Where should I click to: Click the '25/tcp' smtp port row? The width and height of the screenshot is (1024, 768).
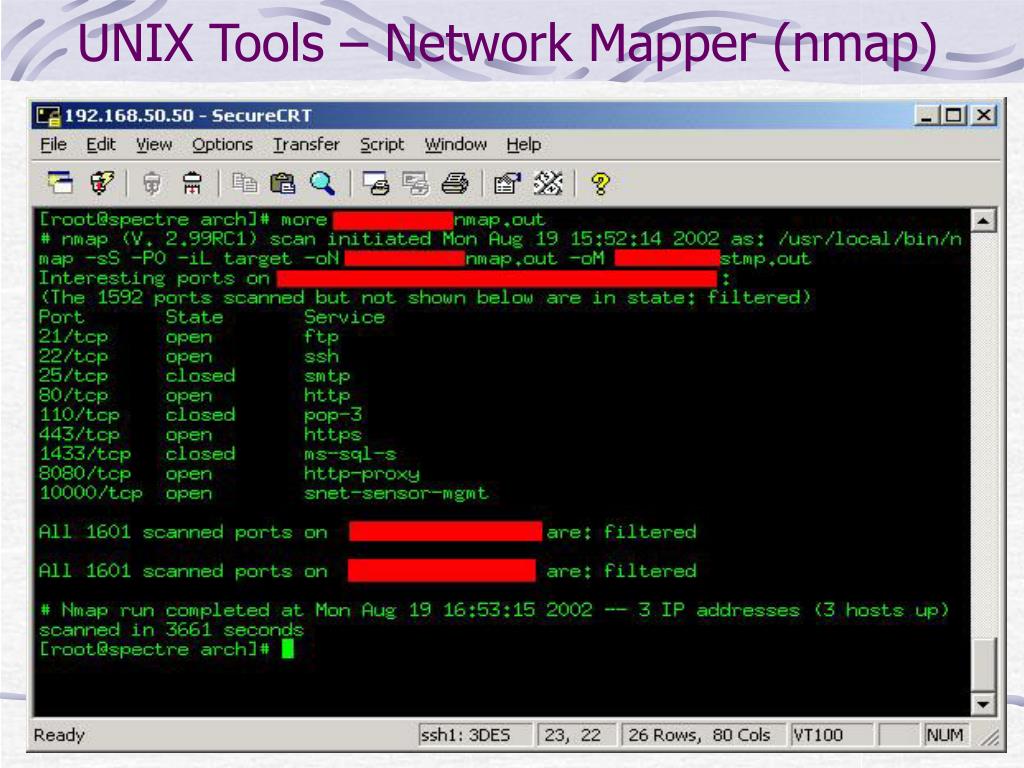(195, 376)
